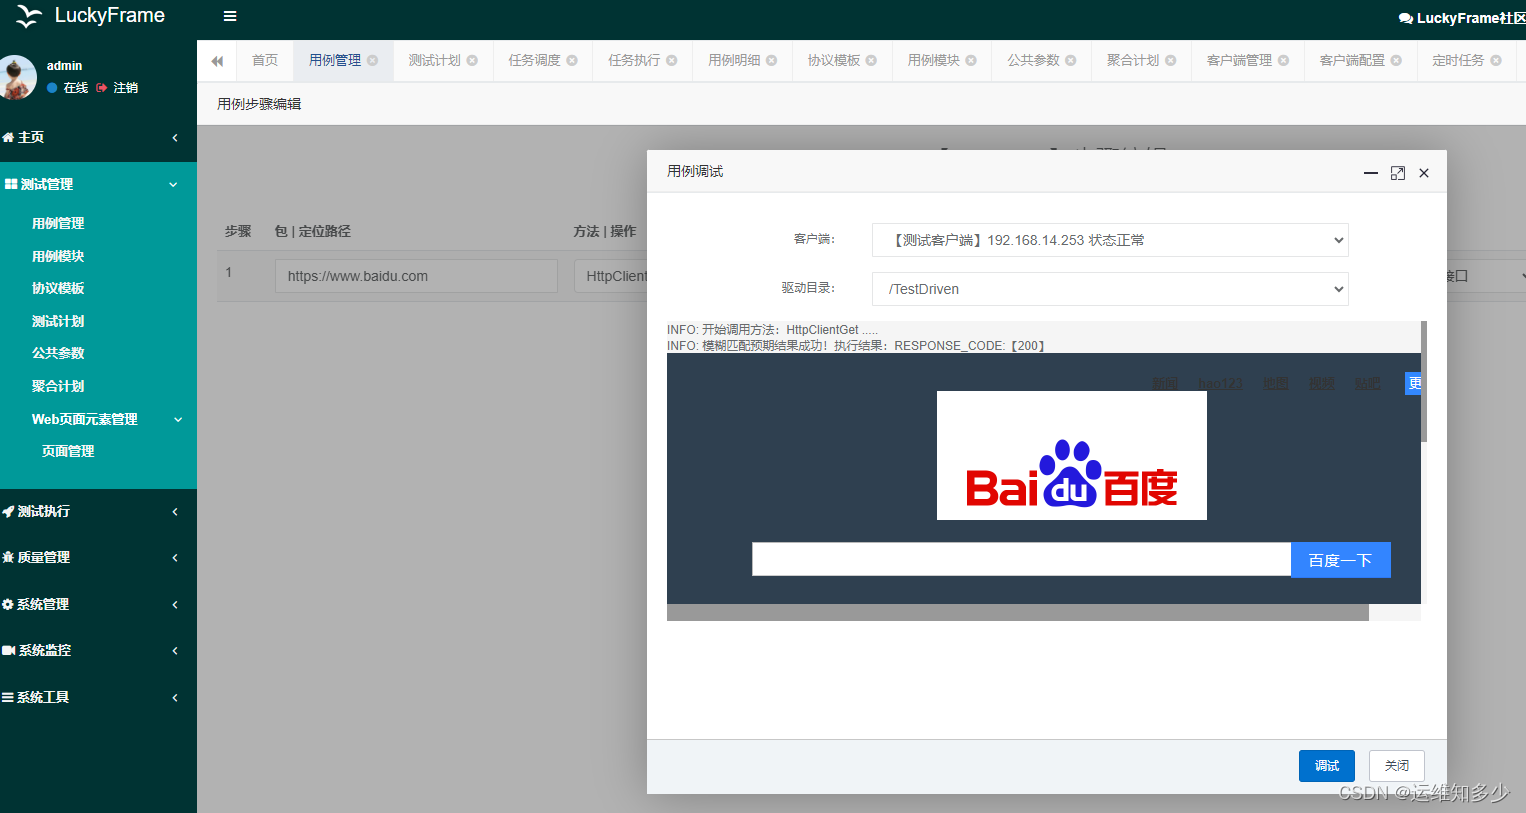
Task: Click the 百度一下 search button
Action: 1340,560
